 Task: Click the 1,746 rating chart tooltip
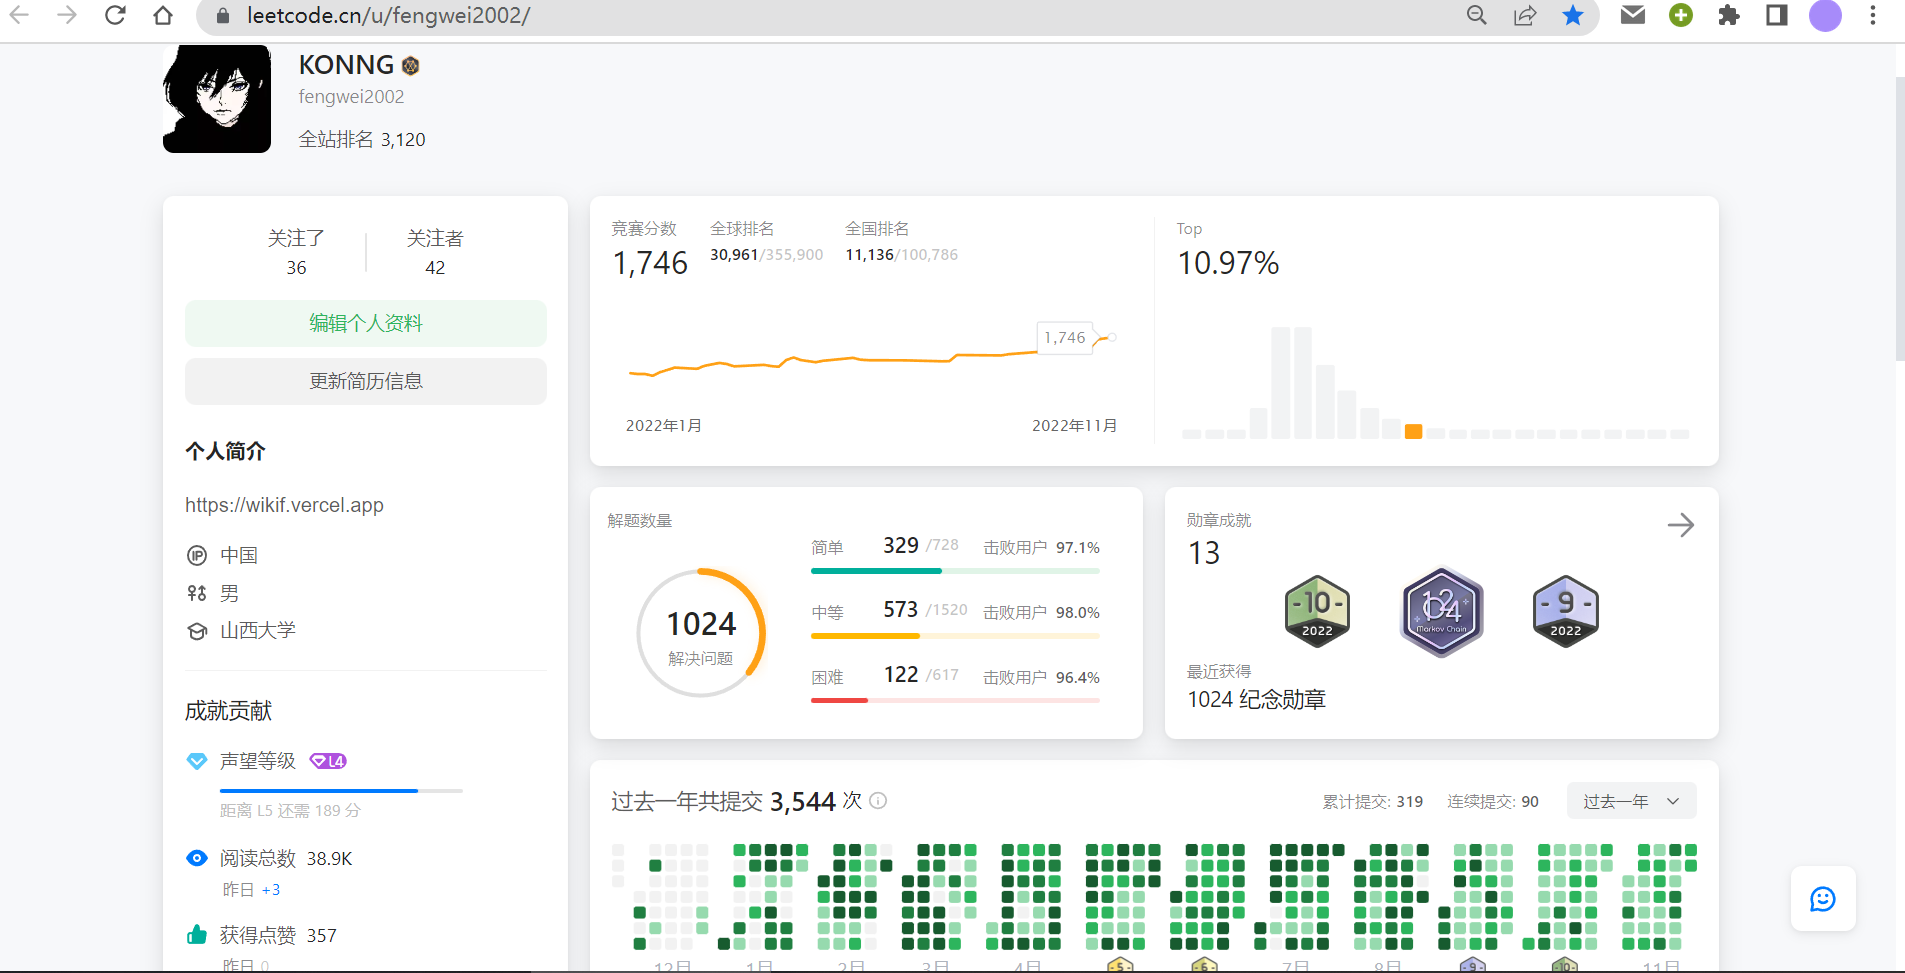click(1064, 338)
